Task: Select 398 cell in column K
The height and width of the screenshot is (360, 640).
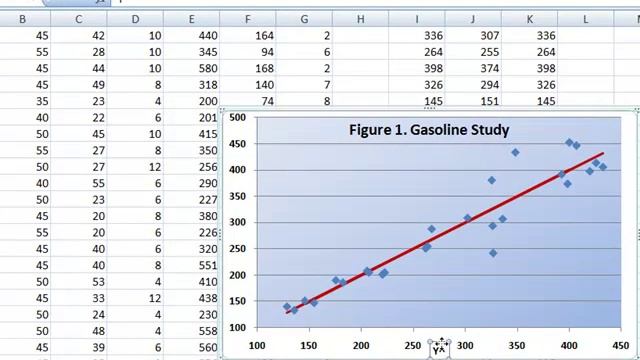Action: tap(529, 68)
